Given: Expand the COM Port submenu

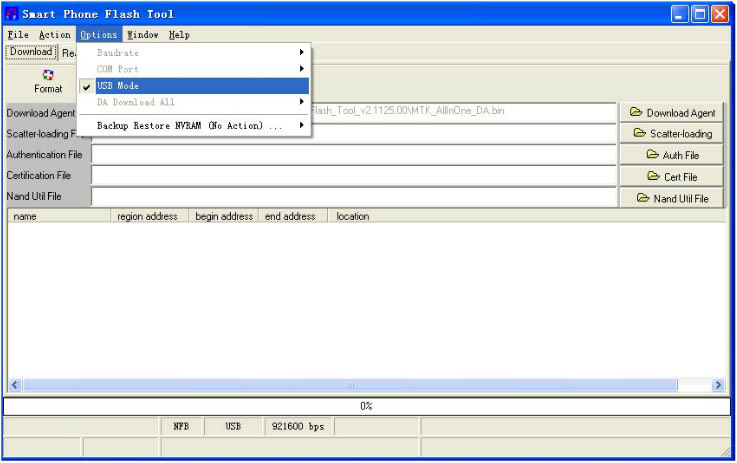Looking at the screenshot, I should 118,69.
